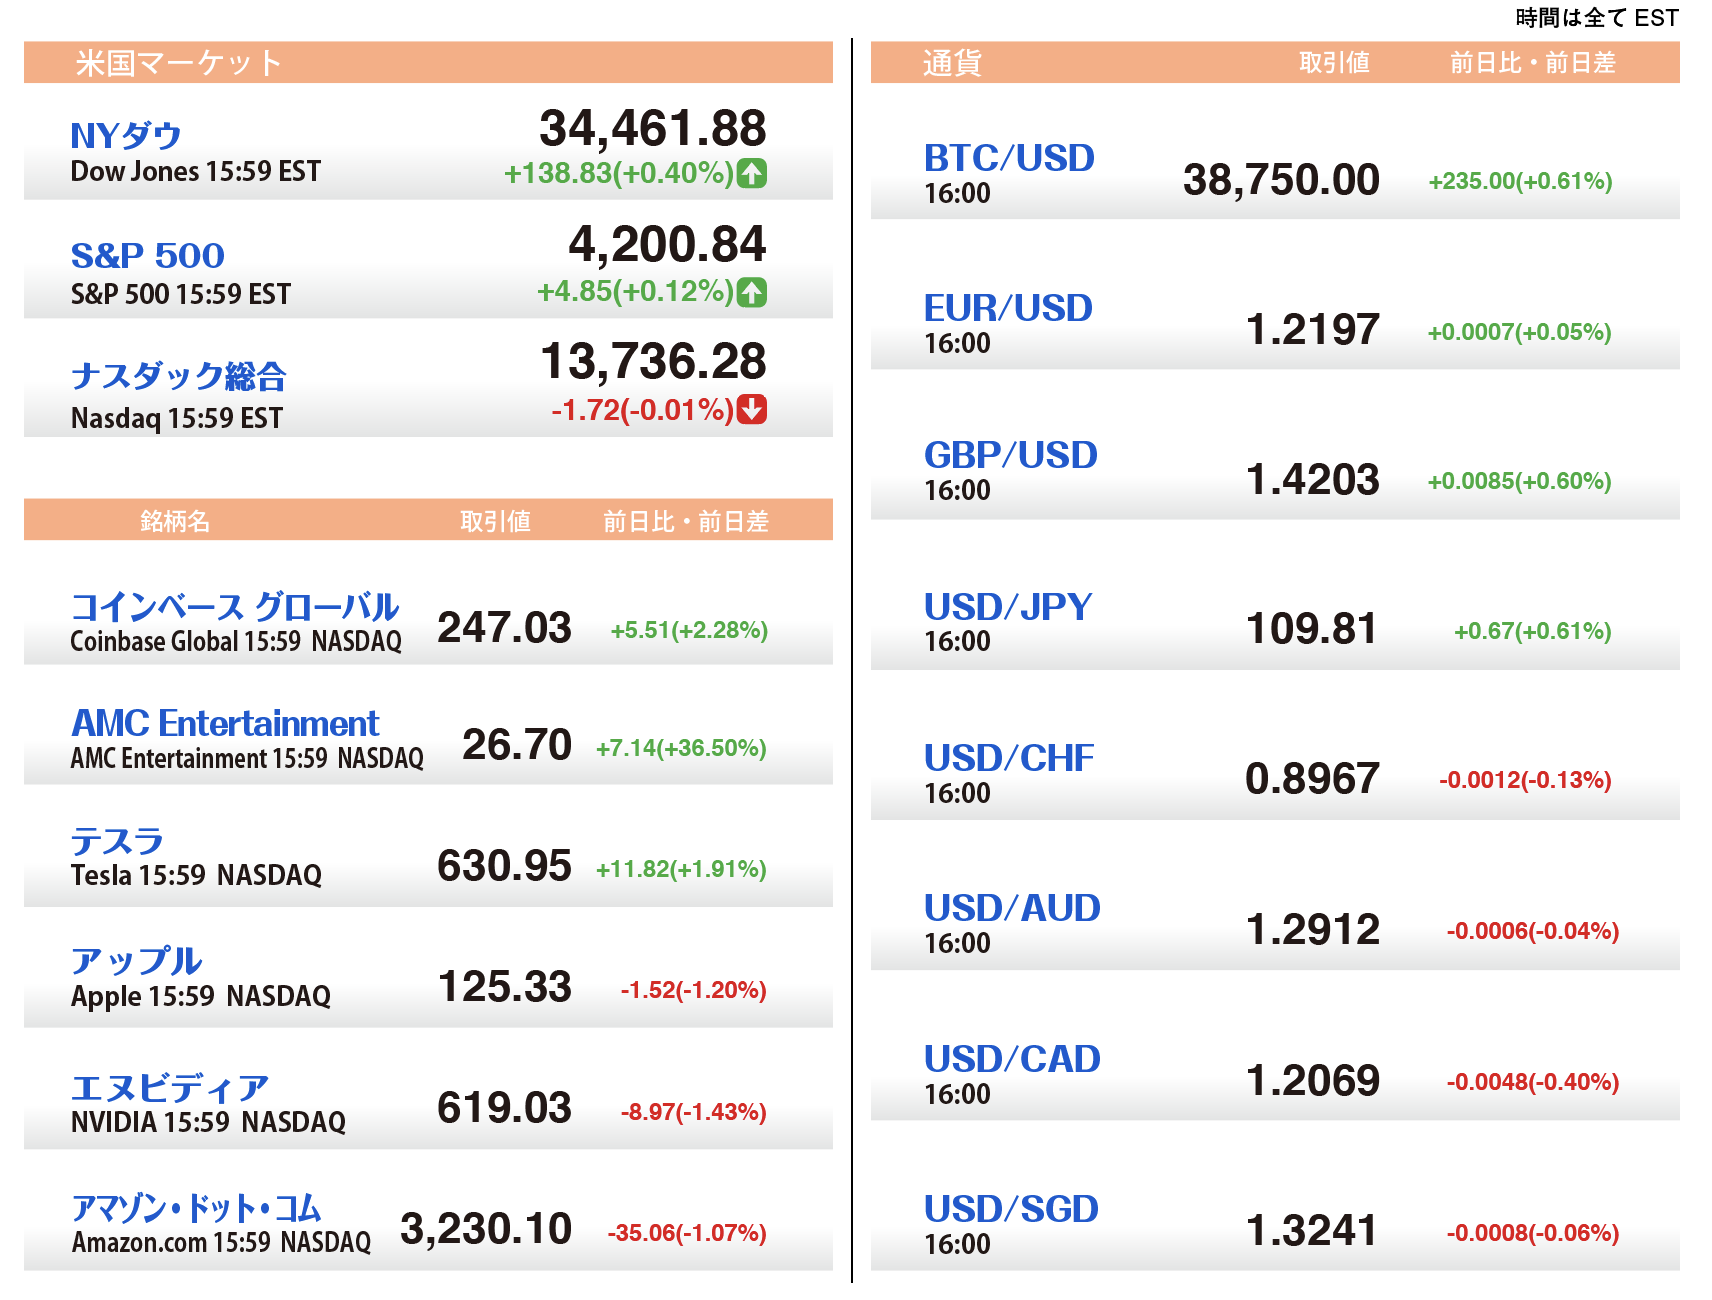1712x1300 pixels.
Task: Open the ナスダック総合 index link
Action: click(179, 376)
